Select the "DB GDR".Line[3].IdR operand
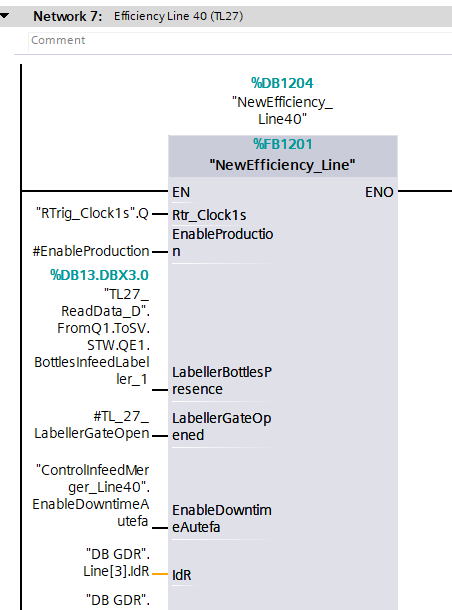The width and height of the screenshot is (452, 610). point(116,563)
